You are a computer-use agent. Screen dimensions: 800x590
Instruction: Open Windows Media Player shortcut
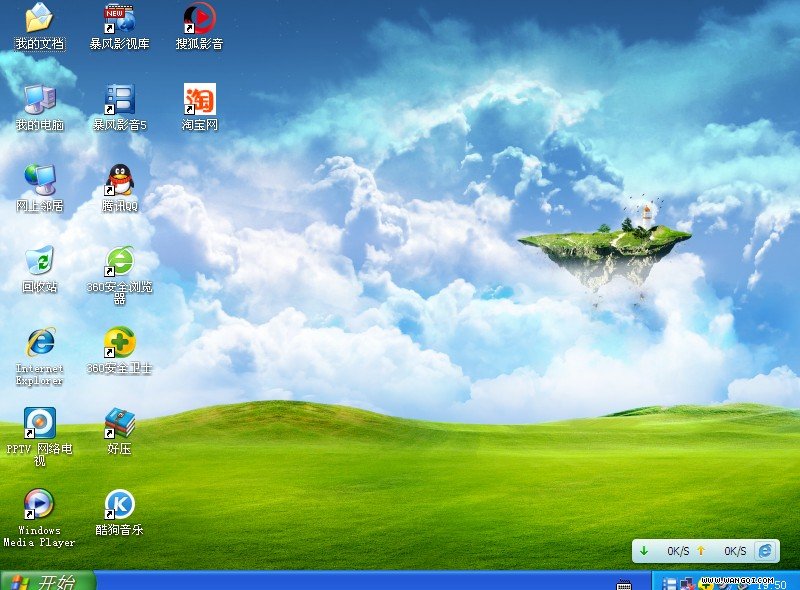pos(39,504)
